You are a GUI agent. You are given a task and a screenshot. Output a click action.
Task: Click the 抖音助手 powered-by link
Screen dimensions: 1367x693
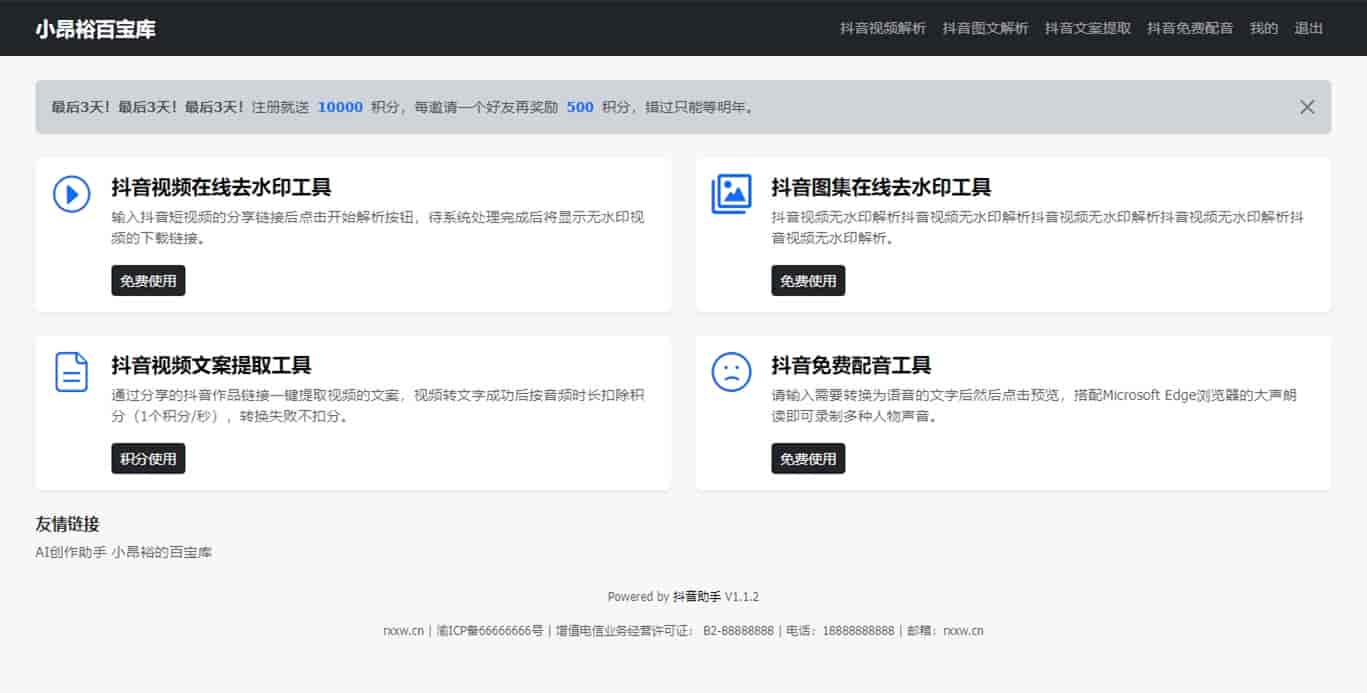[x=697, y=597]
